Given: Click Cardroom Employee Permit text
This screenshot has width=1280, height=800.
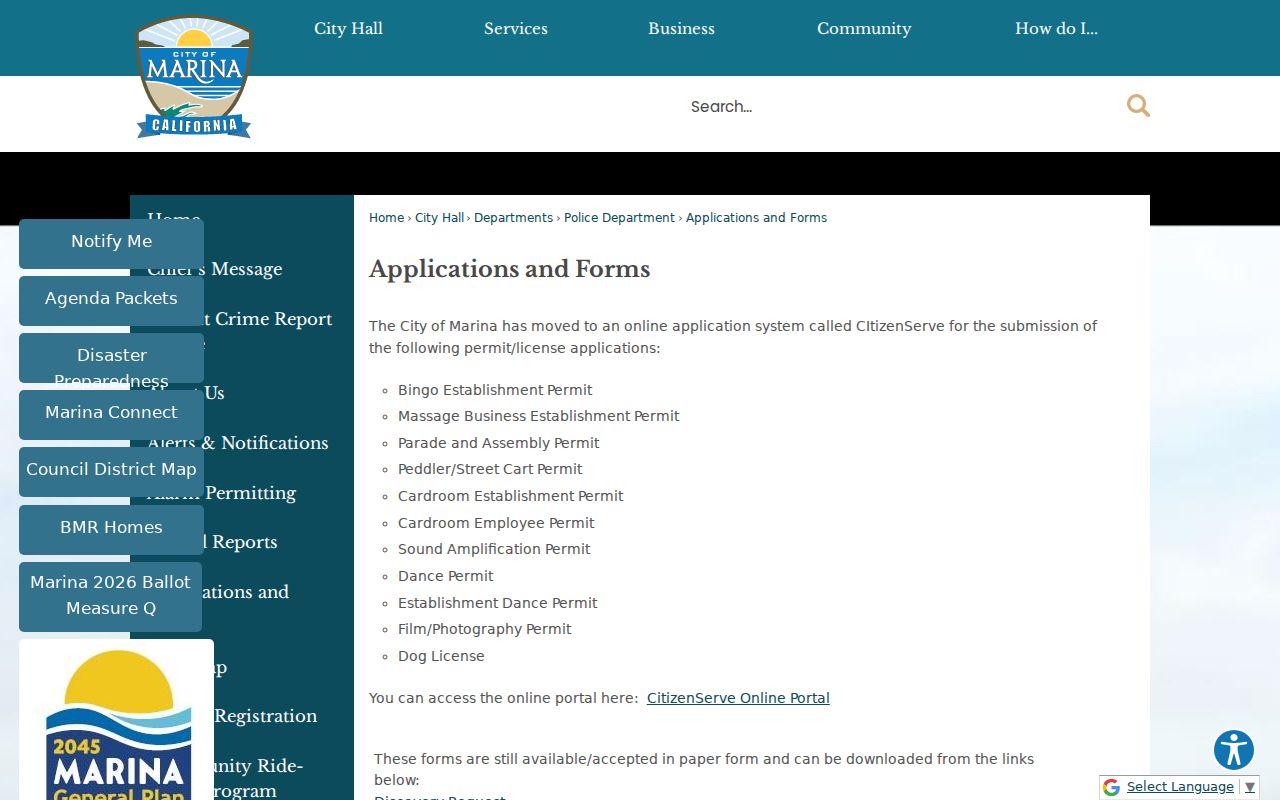Looking at the screenshot, I should pos(496,523).
